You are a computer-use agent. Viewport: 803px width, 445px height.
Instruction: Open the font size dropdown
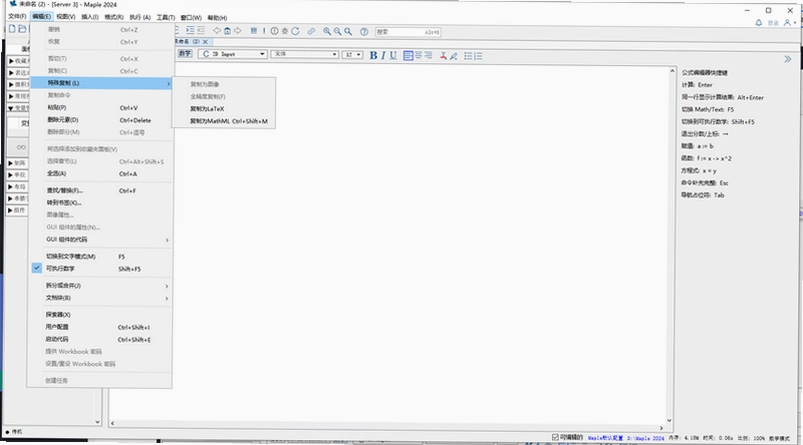pos(352,54)
